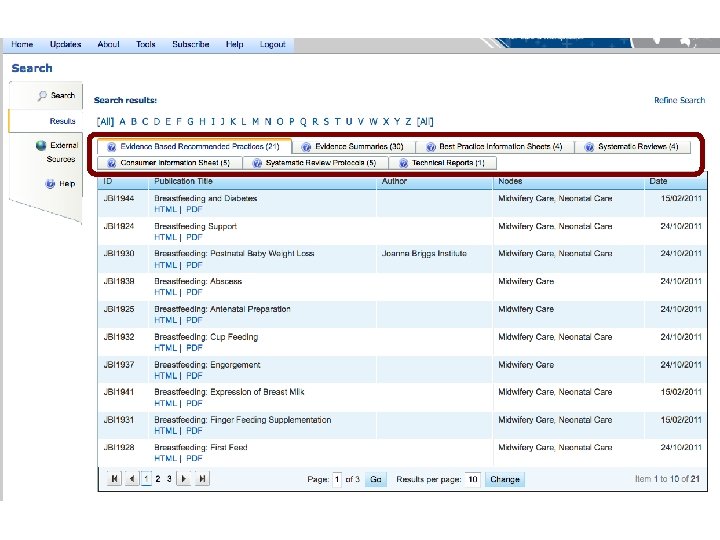Open Best Practice Information Sheets tab
Image resolution: width=720 pixels, height=540 pixels.
coord(495,146)
